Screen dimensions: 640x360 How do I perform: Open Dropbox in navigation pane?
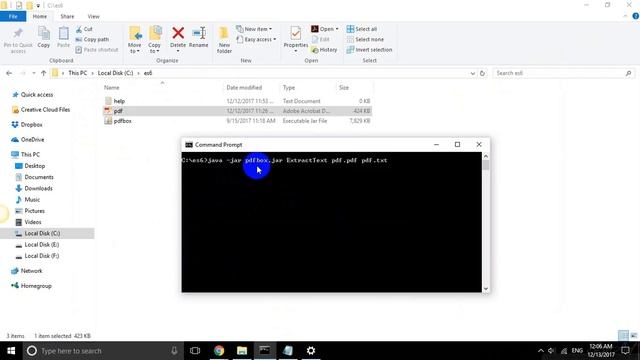[x=31, y=124]
